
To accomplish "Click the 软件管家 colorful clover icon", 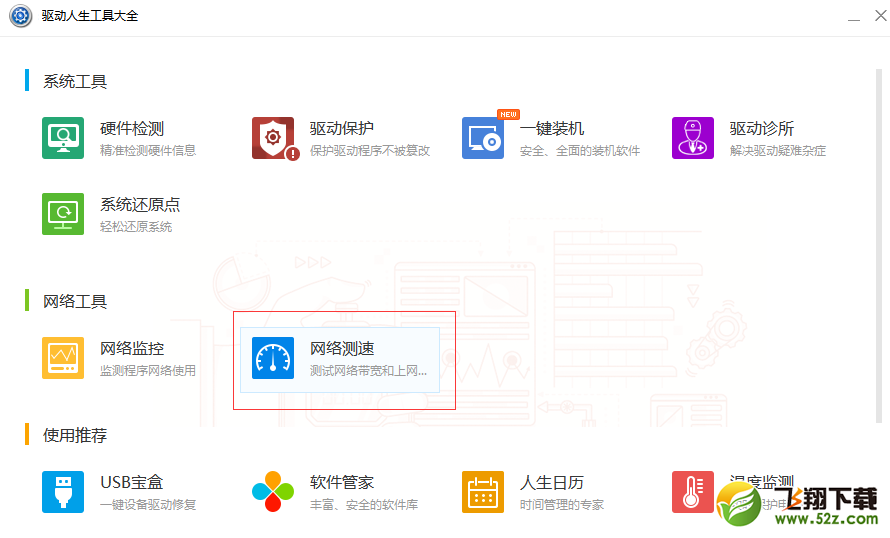I will [x=273, y=492].
